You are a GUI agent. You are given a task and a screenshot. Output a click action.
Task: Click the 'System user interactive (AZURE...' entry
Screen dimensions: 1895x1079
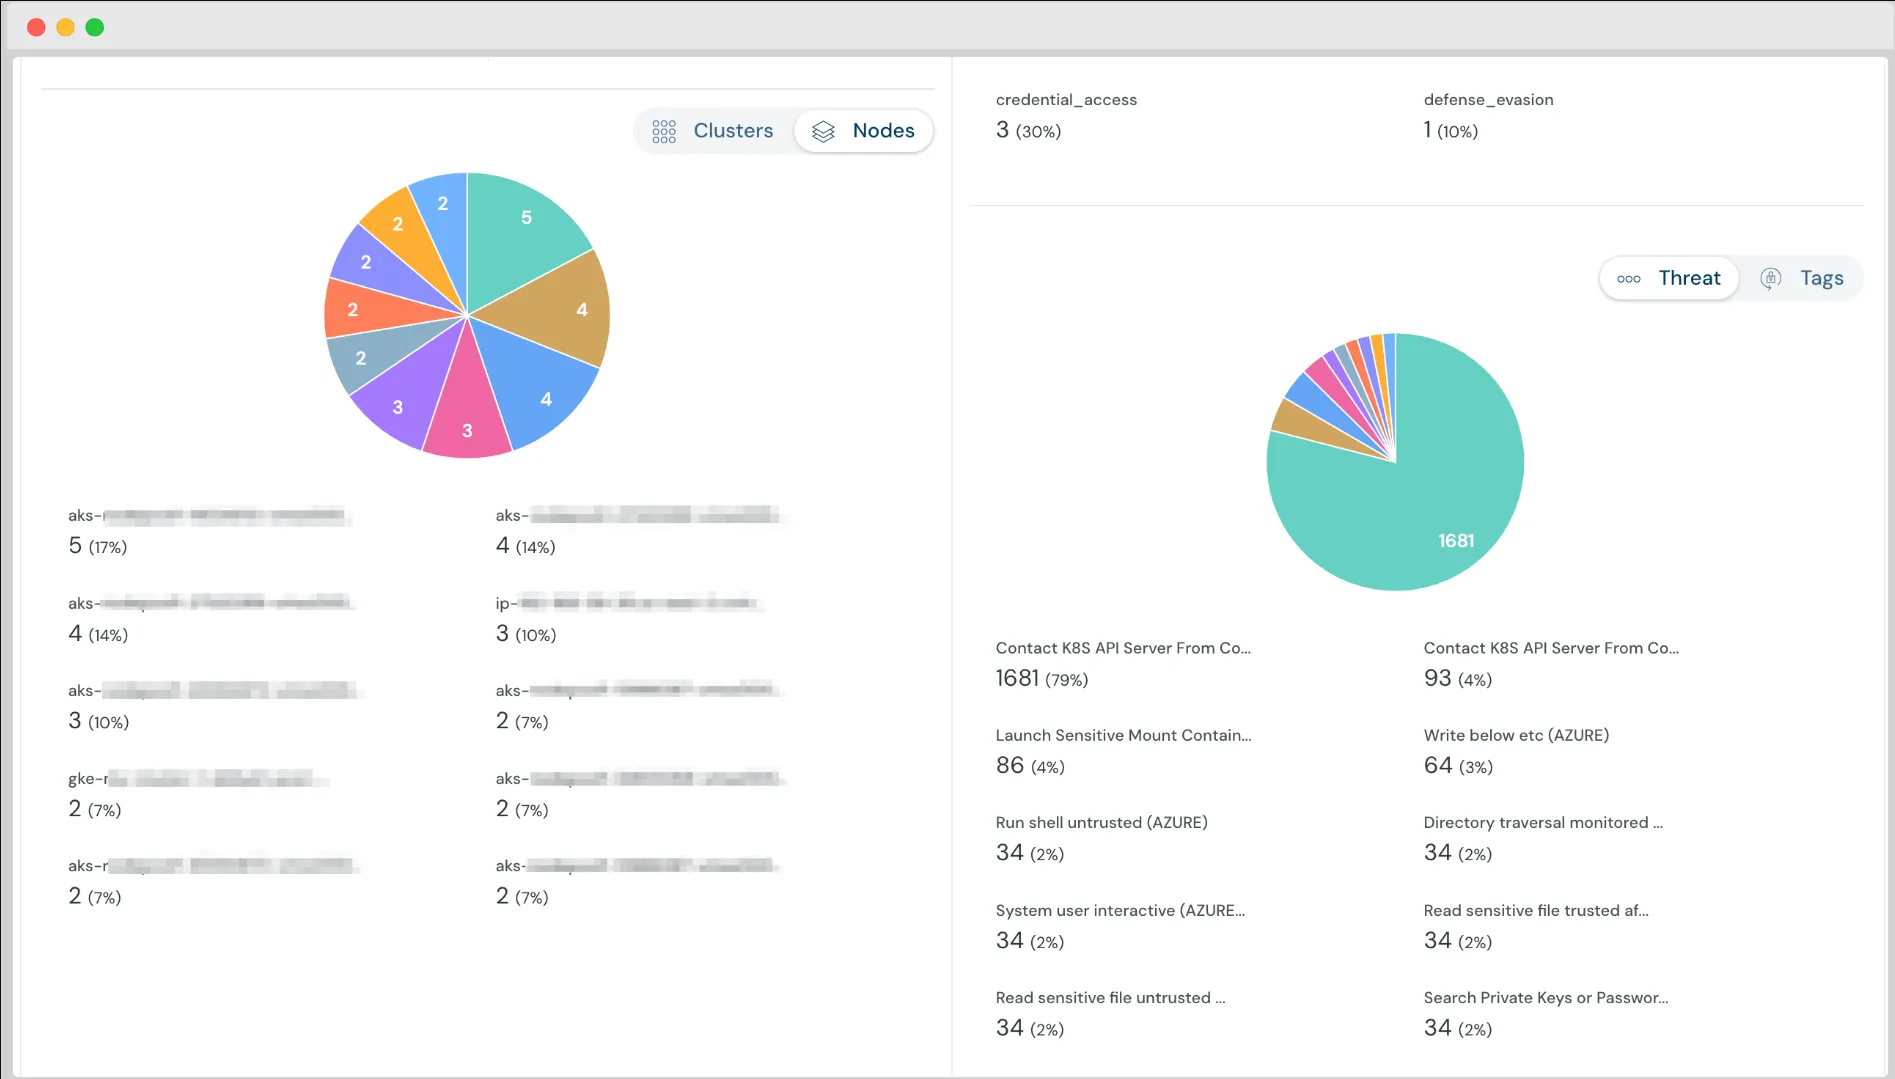click(x=1120, y=910)
